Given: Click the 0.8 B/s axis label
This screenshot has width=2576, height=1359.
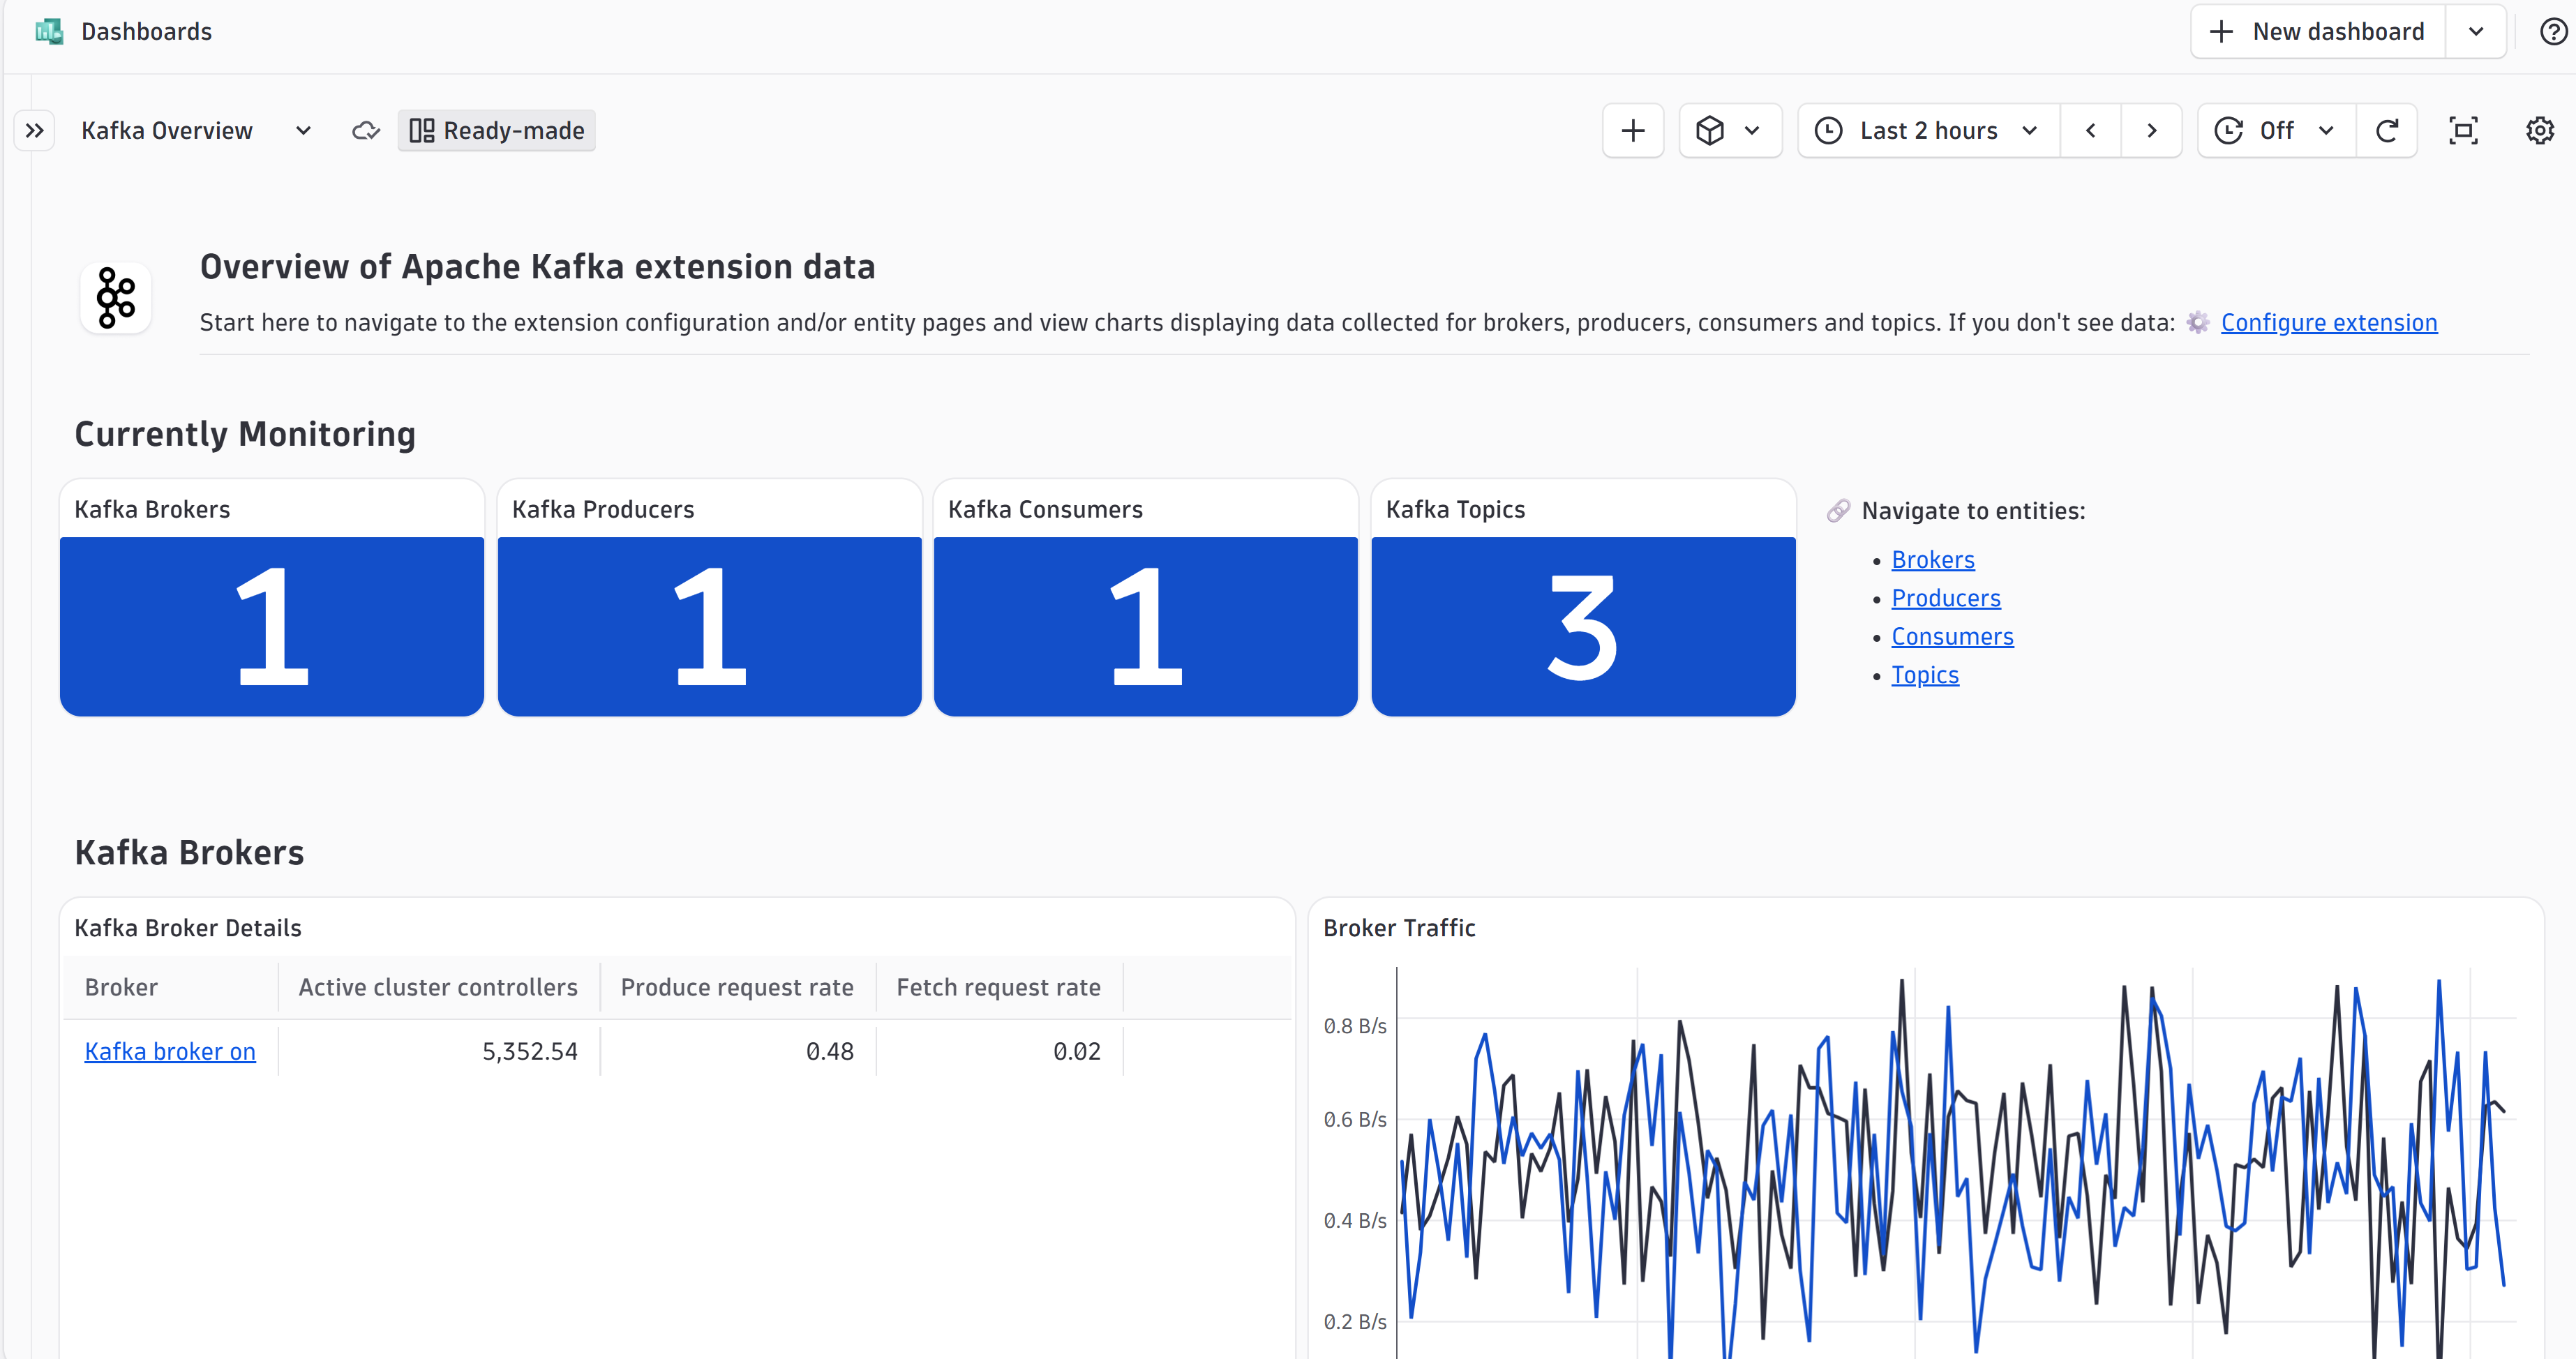Looking at the screenshot, I should [1355, 1026].
